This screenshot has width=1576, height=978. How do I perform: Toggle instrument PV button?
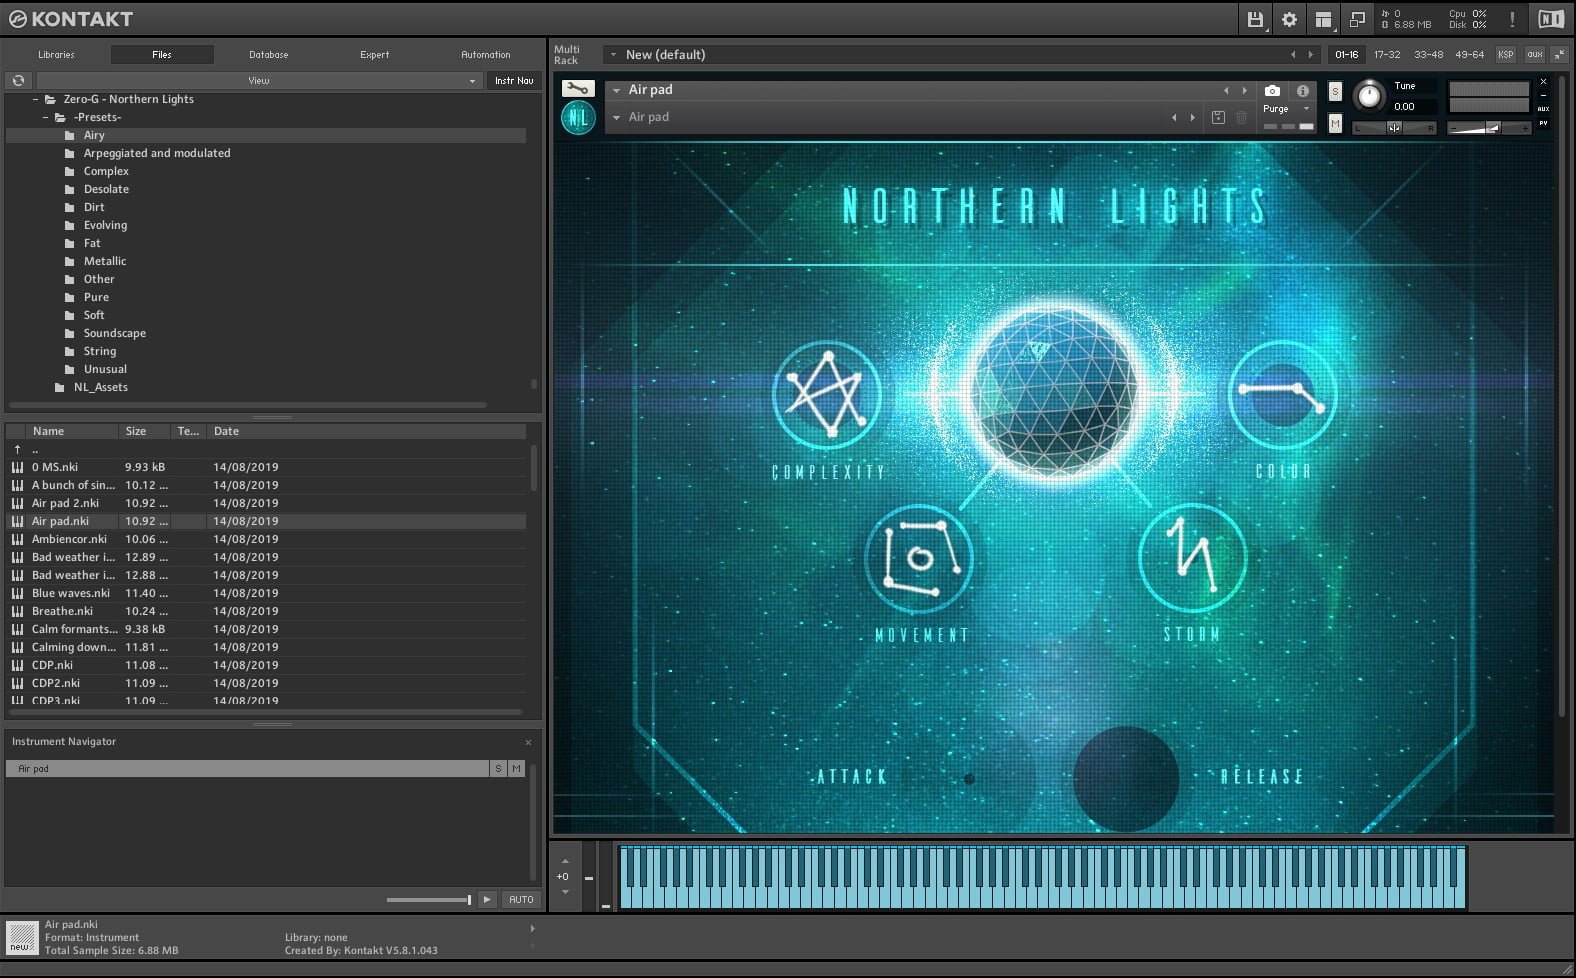[1543, 123]
